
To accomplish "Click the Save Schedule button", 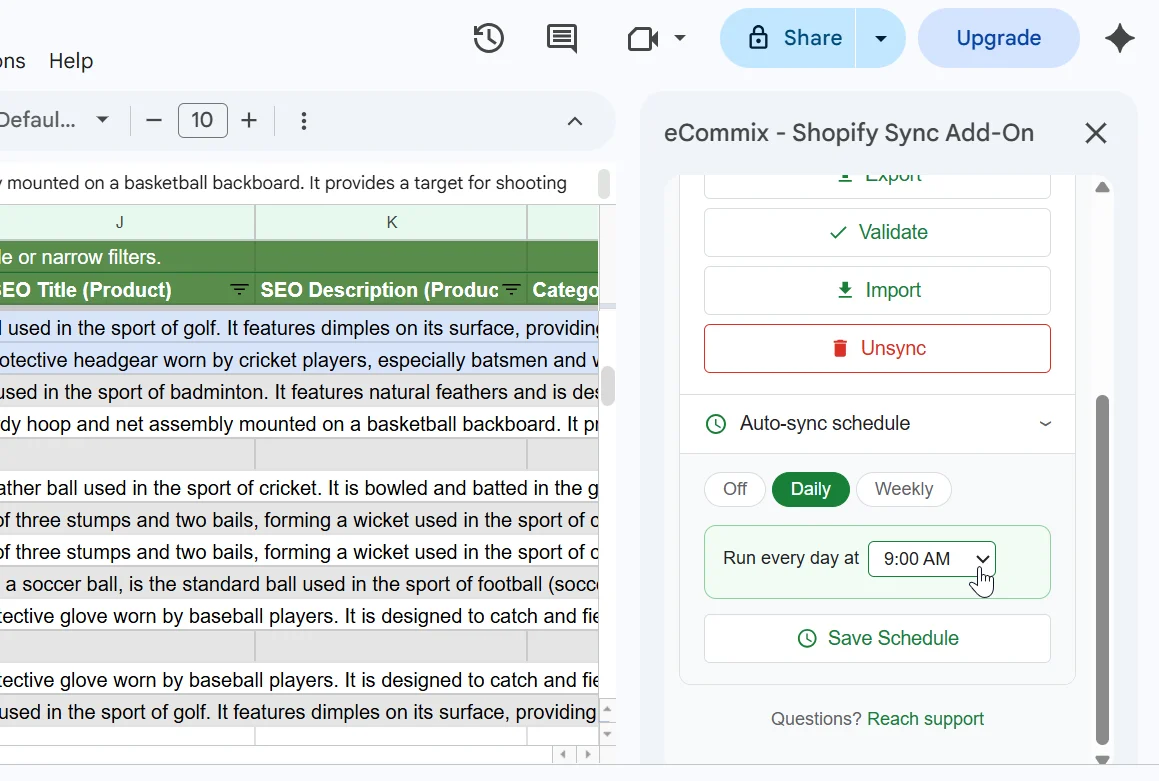I will [877, 638].
